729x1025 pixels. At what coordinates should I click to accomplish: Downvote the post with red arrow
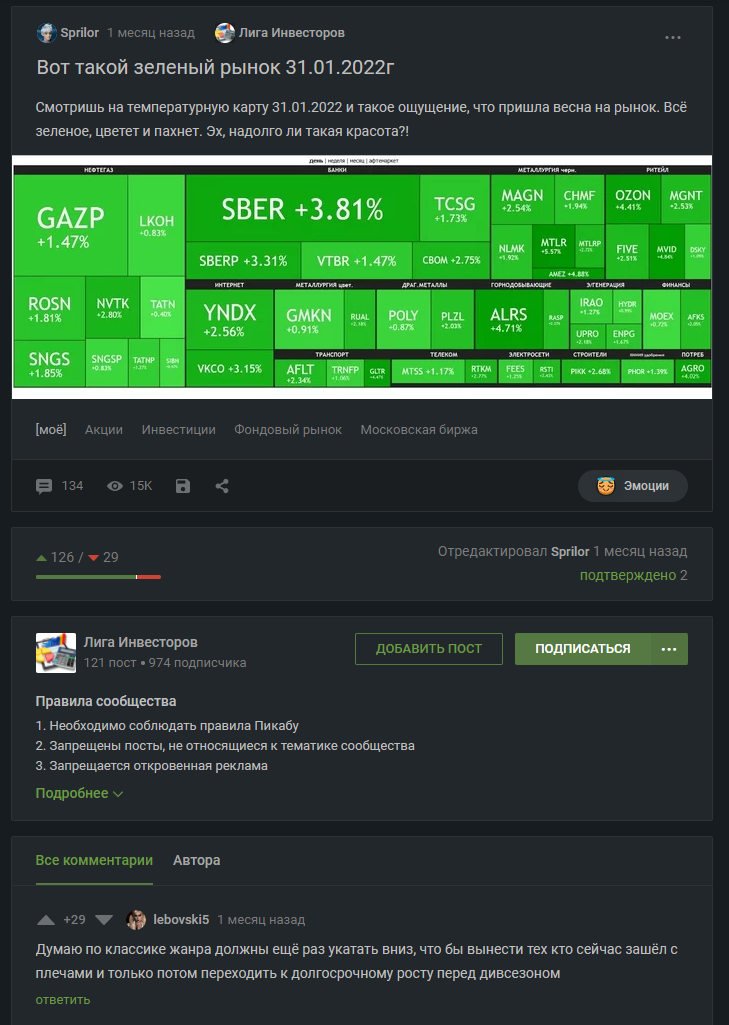[93, 558]
